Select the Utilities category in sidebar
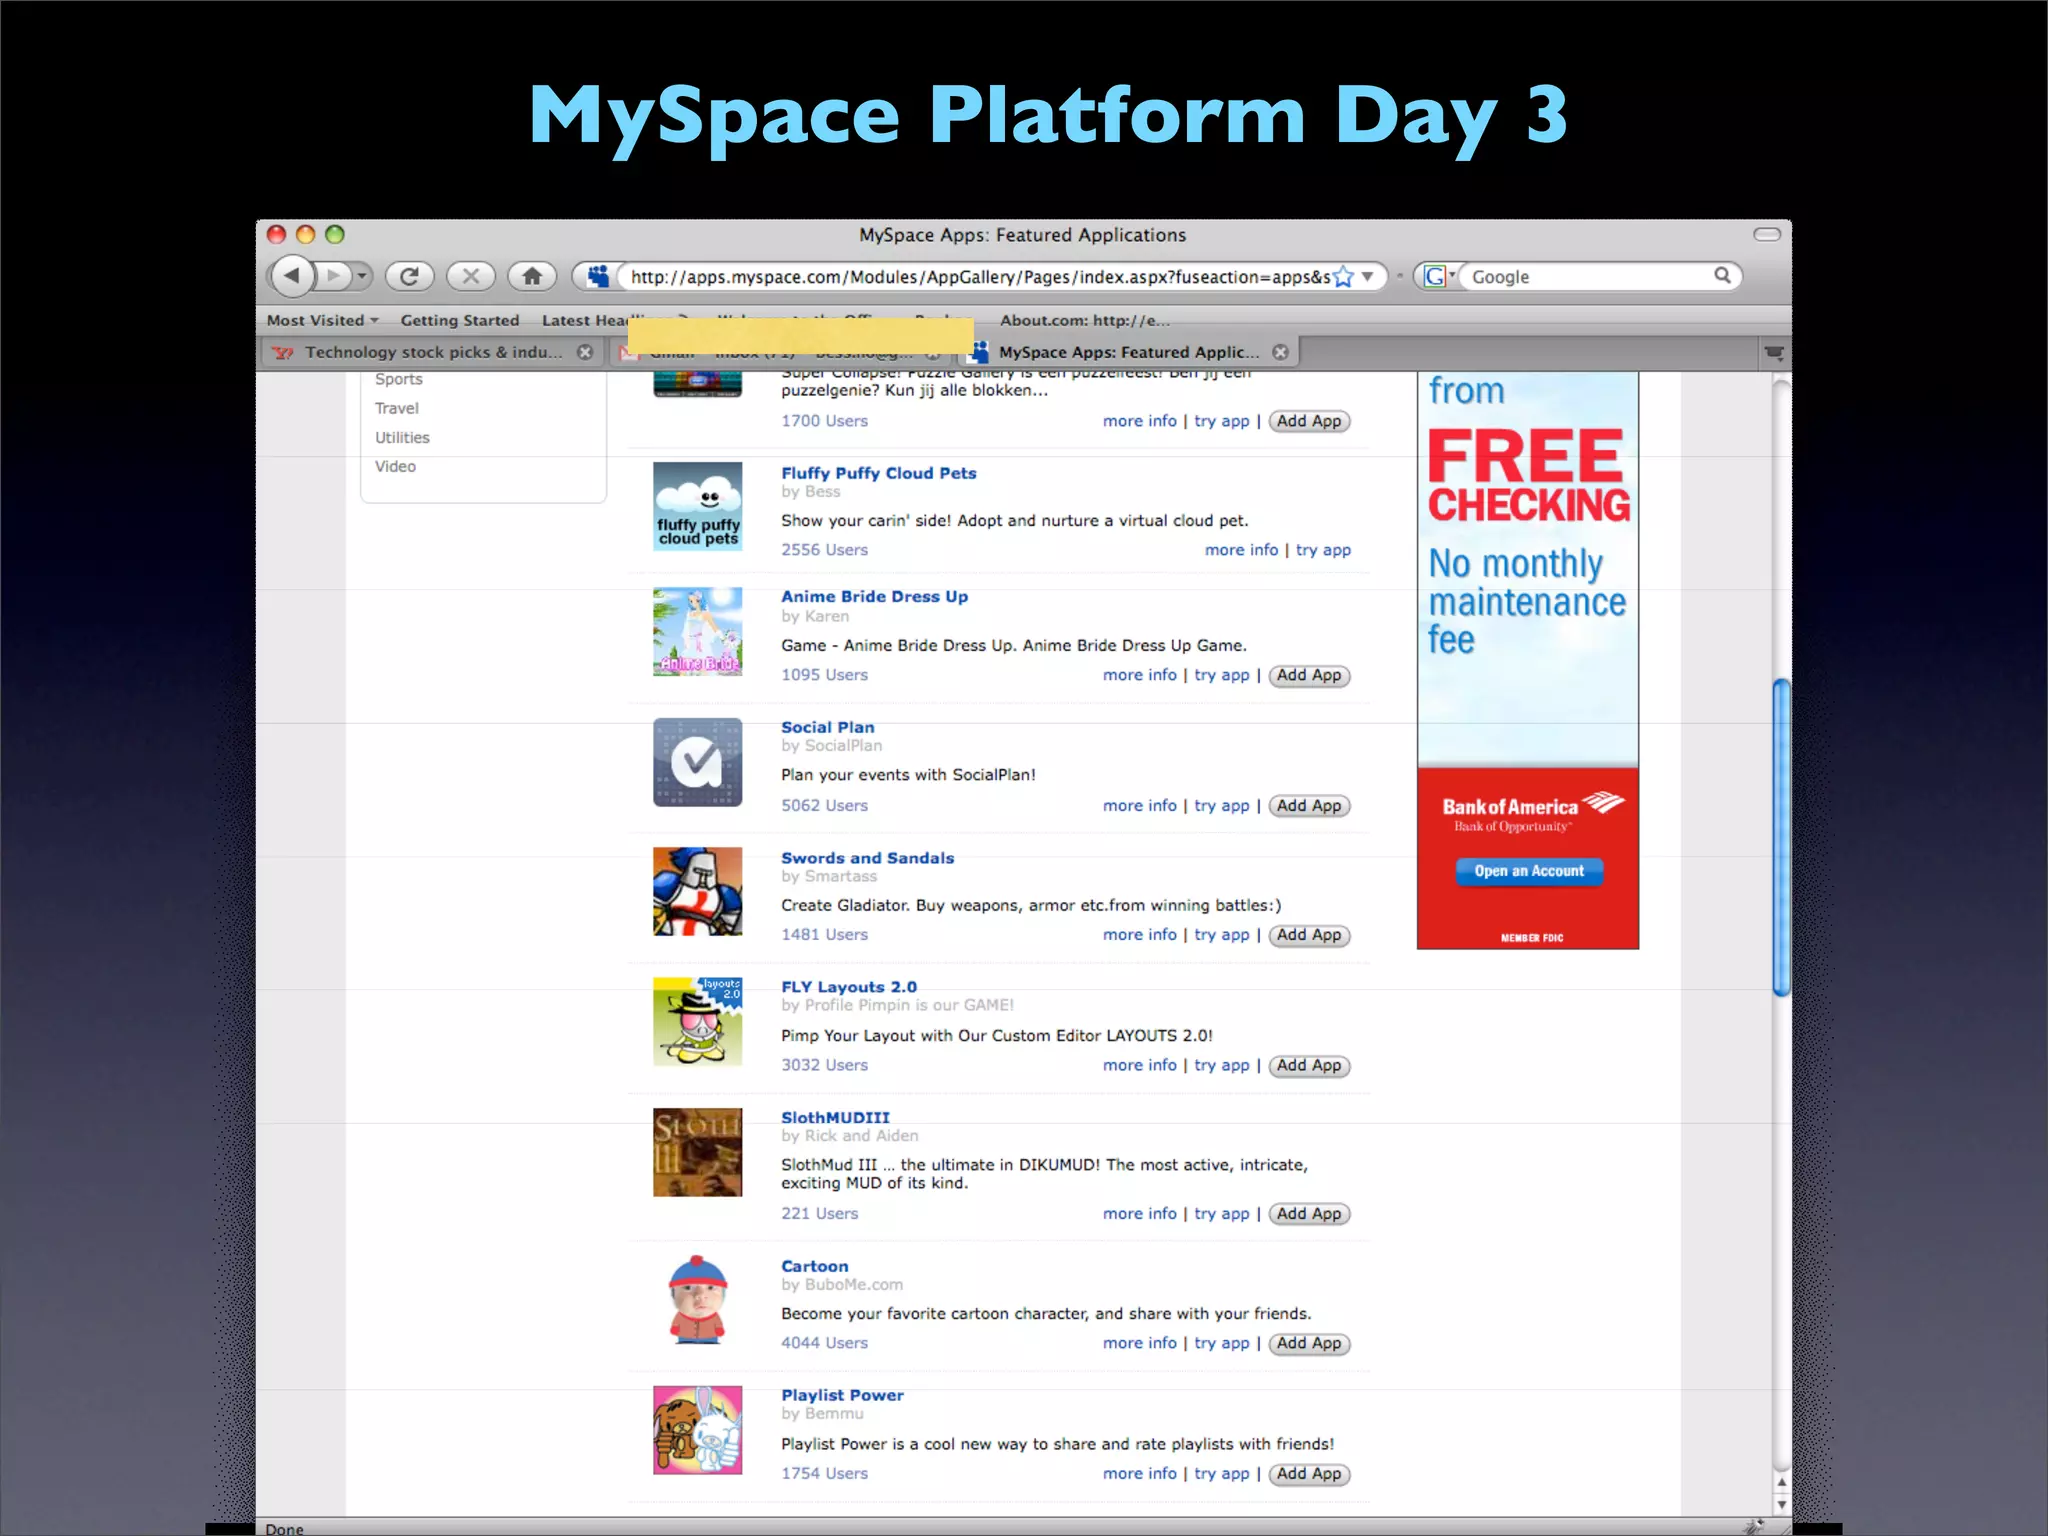 pyautogui.click(x=402, y=437)
